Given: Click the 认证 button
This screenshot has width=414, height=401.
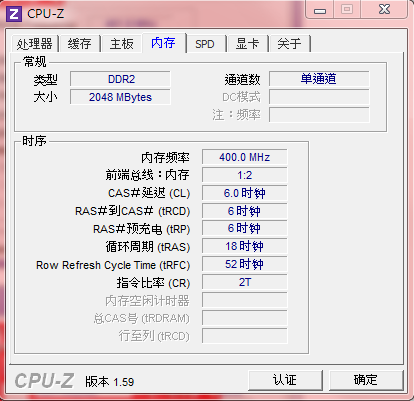Looking at the screenshot, I should [x=285, y=380].
